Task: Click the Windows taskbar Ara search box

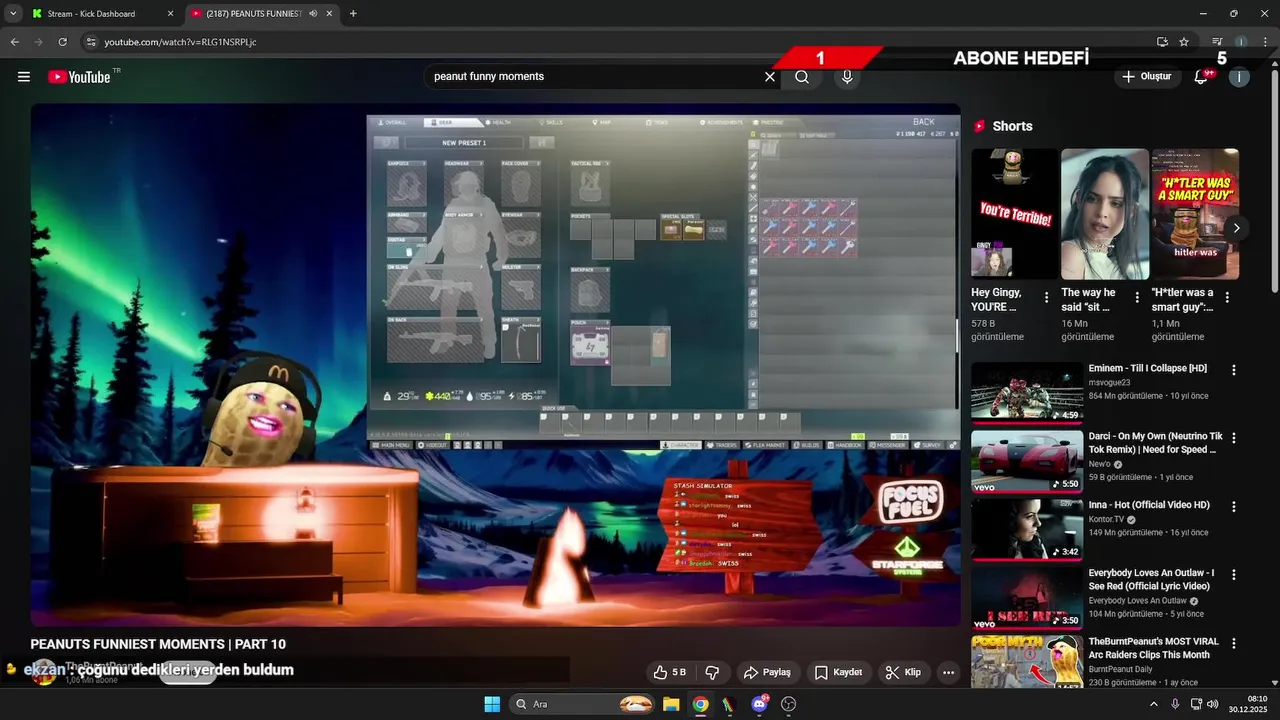Action: [581, 704]
